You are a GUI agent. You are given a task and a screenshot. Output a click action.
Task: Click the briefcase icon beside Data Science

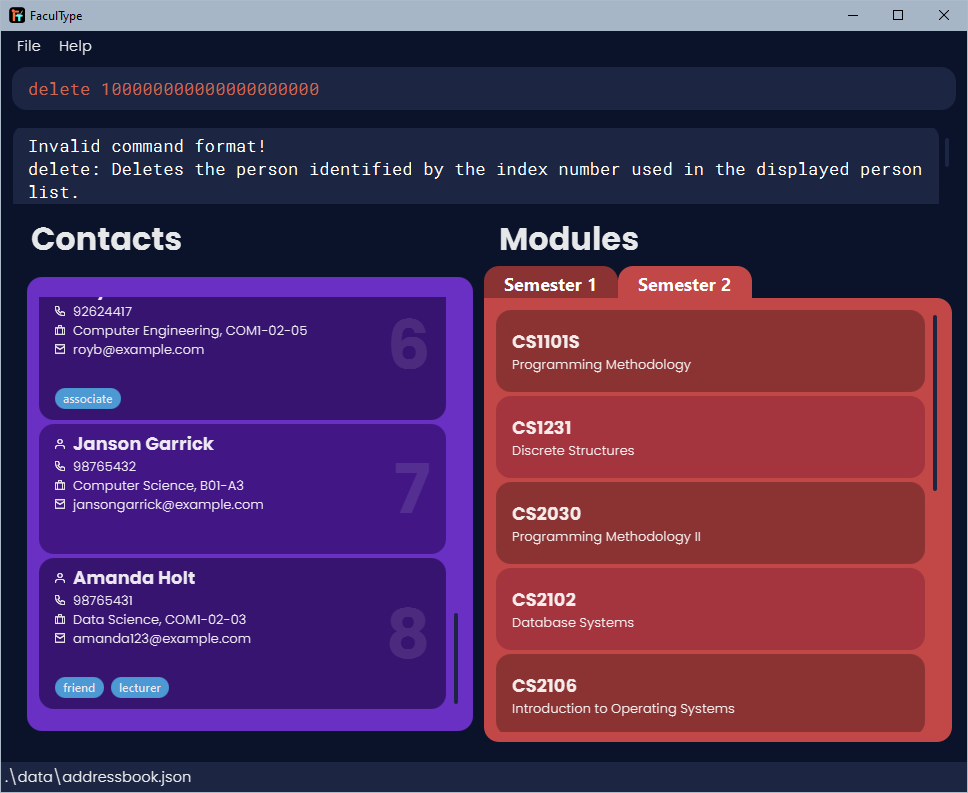click(x=60, y=619)
